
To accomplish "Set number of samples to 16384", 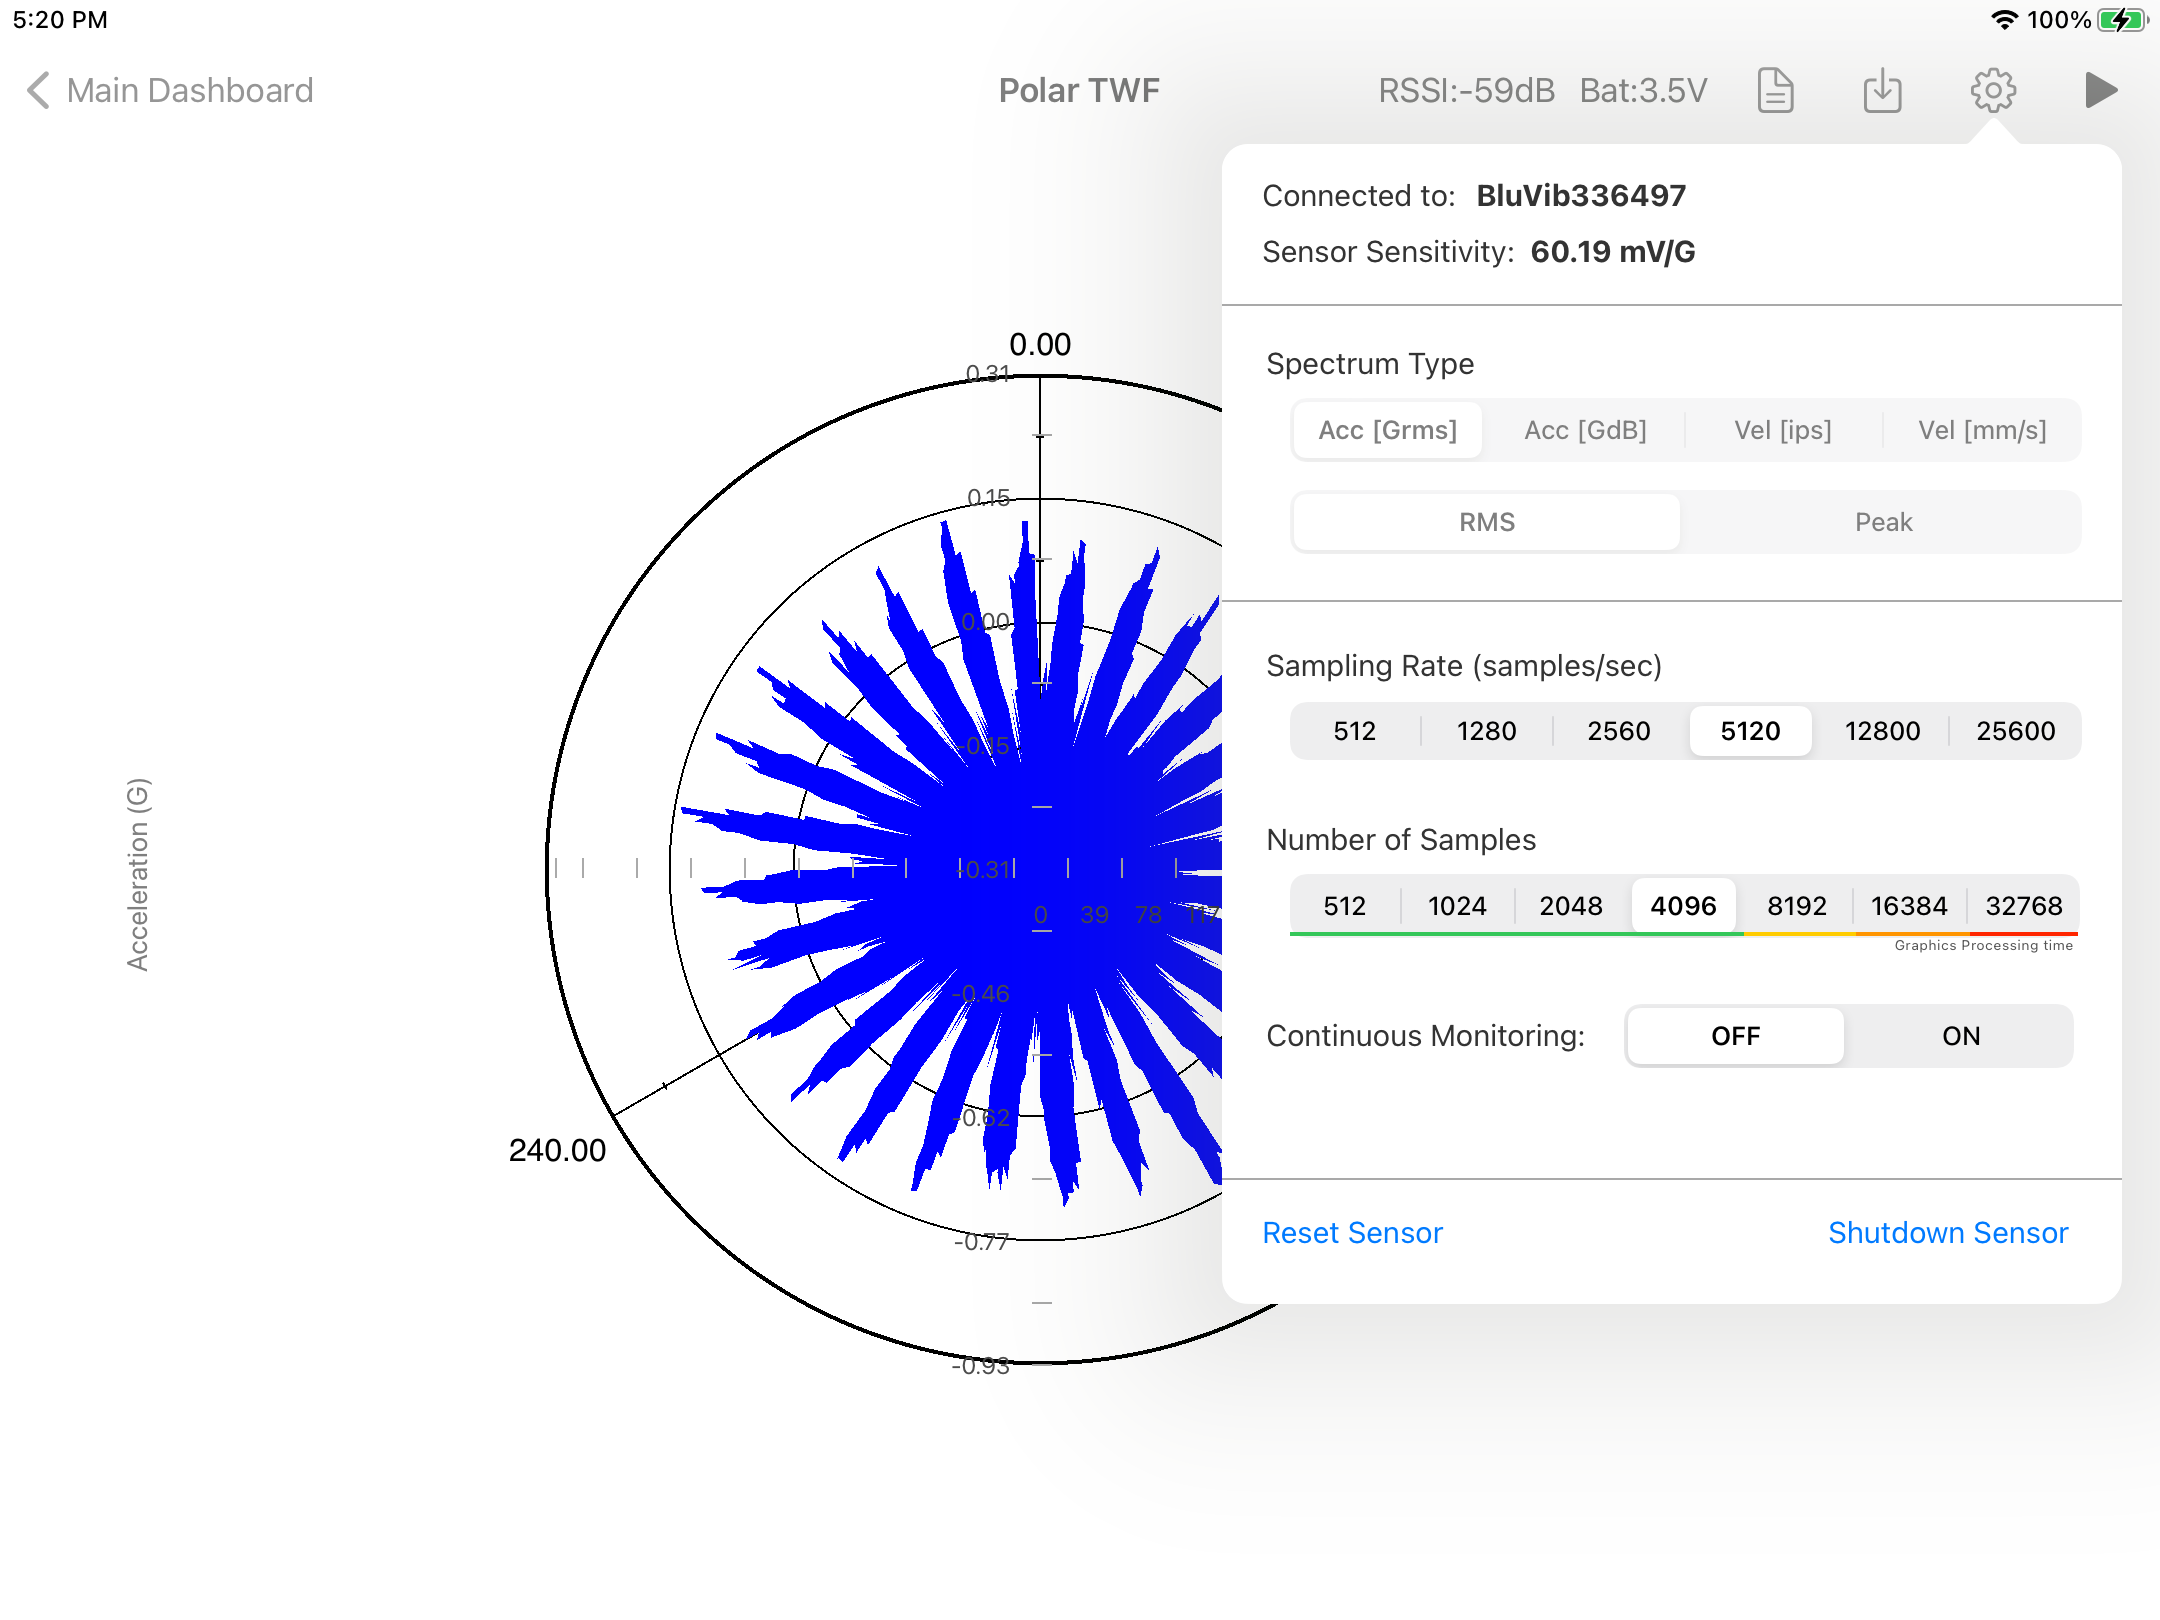I will click(x=1909, y=906).
